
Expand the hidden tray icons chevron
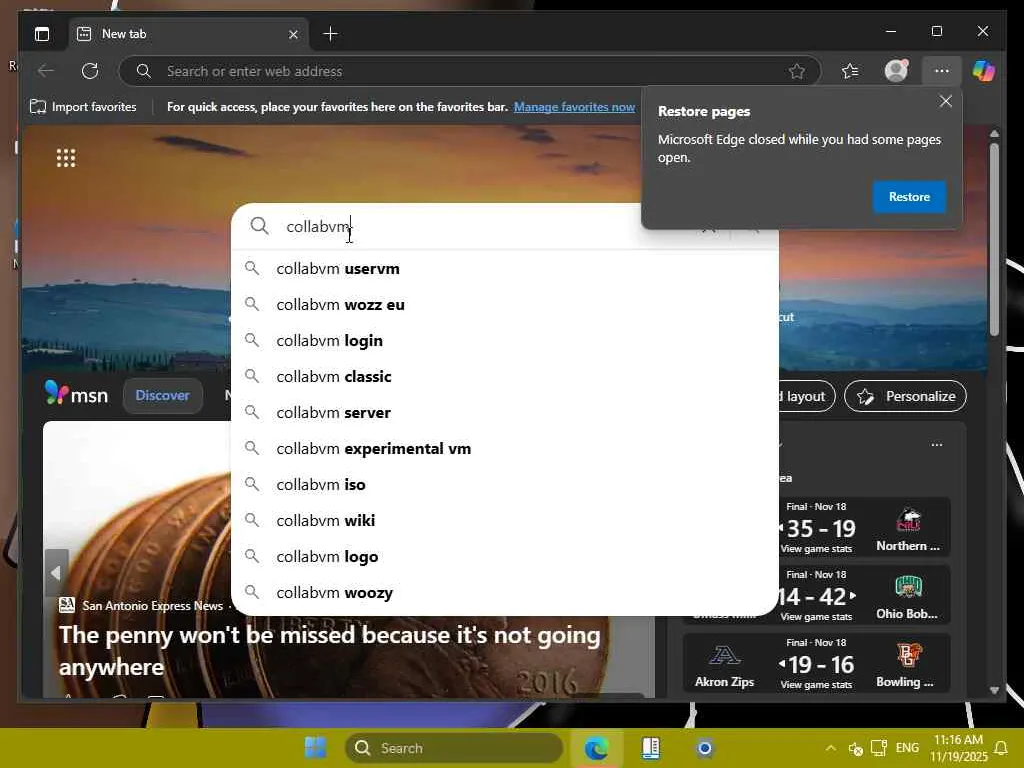coord(830,748)
